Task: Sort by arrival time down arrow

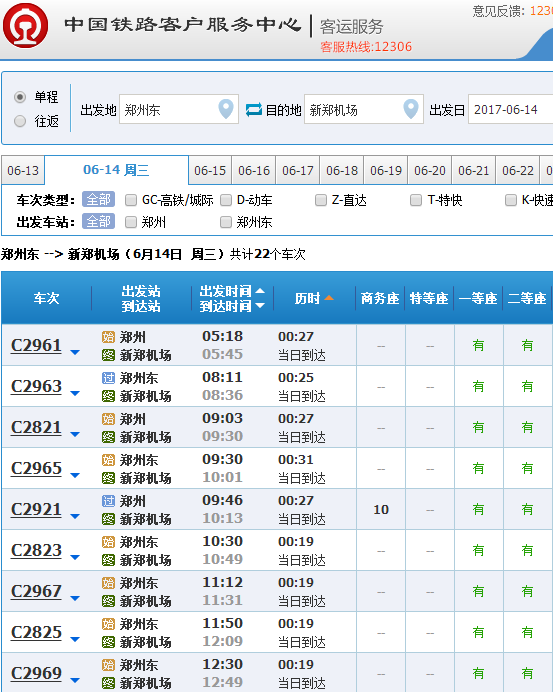Action: coord(260,305)
